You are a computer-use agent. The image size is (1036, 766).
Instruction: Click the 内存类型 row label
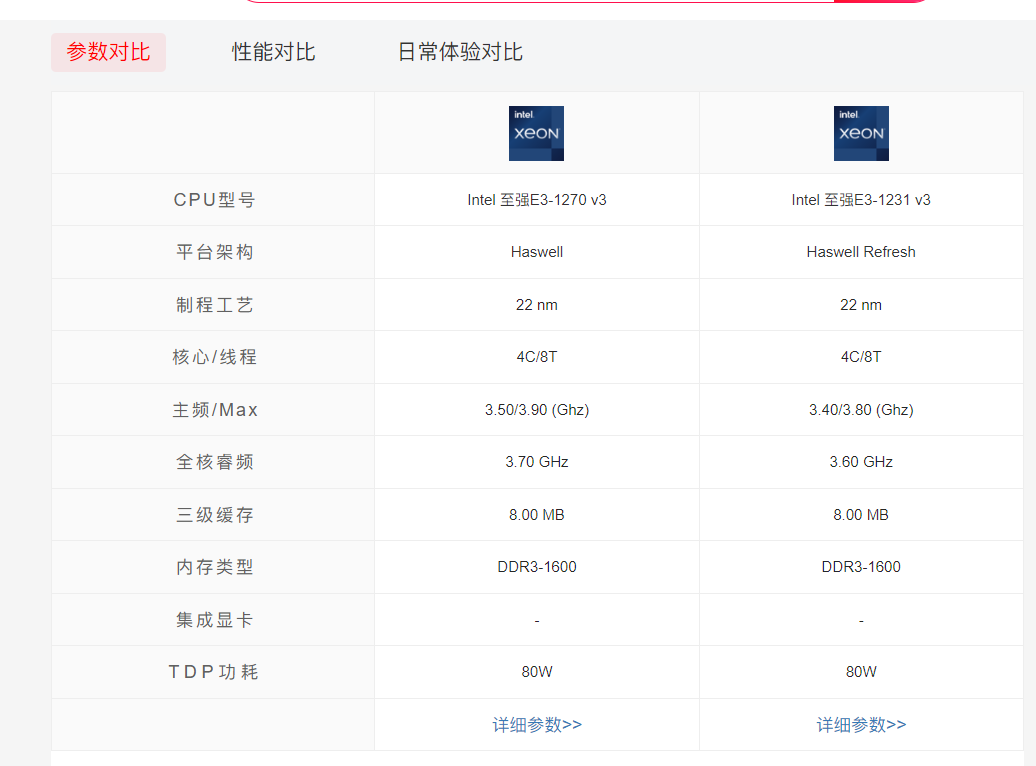214,567
